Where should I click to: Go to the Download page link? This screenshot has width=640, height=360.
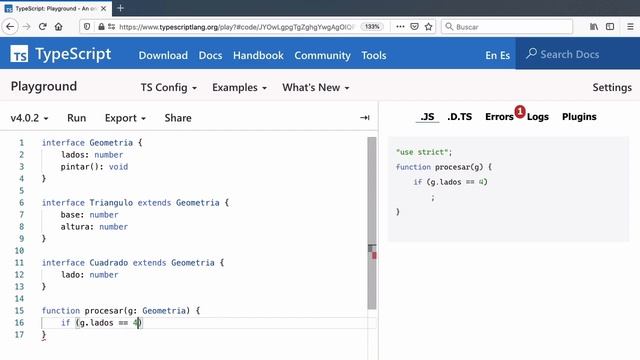pyautogui.click(x=163, y=55)
